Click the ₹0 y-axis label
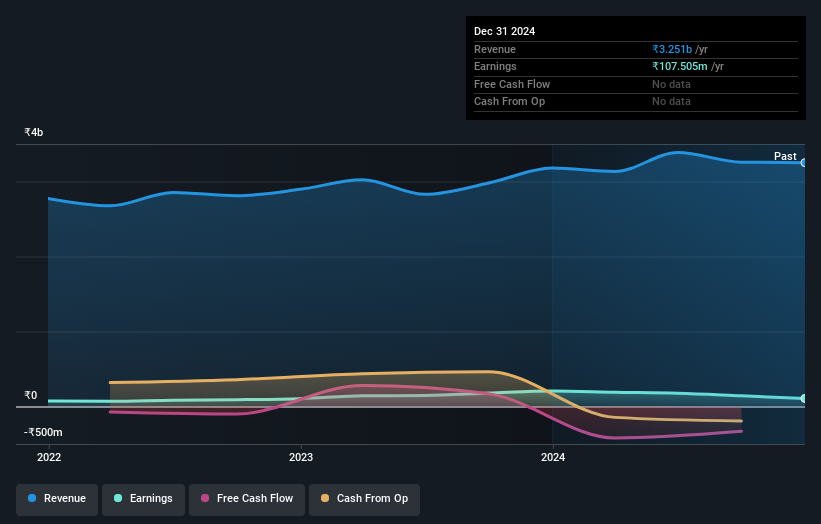The width and height of the screenshot is (821, 524). pyautogui.click(x=30, y=395)
